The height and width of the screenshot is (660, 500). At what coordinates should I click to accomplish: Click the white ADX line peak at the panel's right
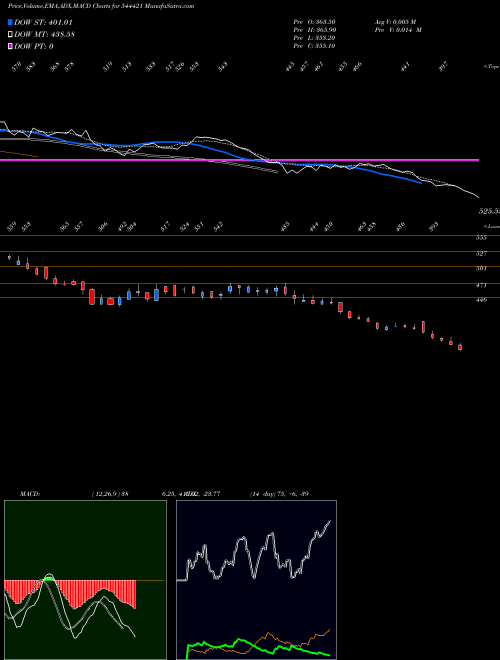pos(329,522)
